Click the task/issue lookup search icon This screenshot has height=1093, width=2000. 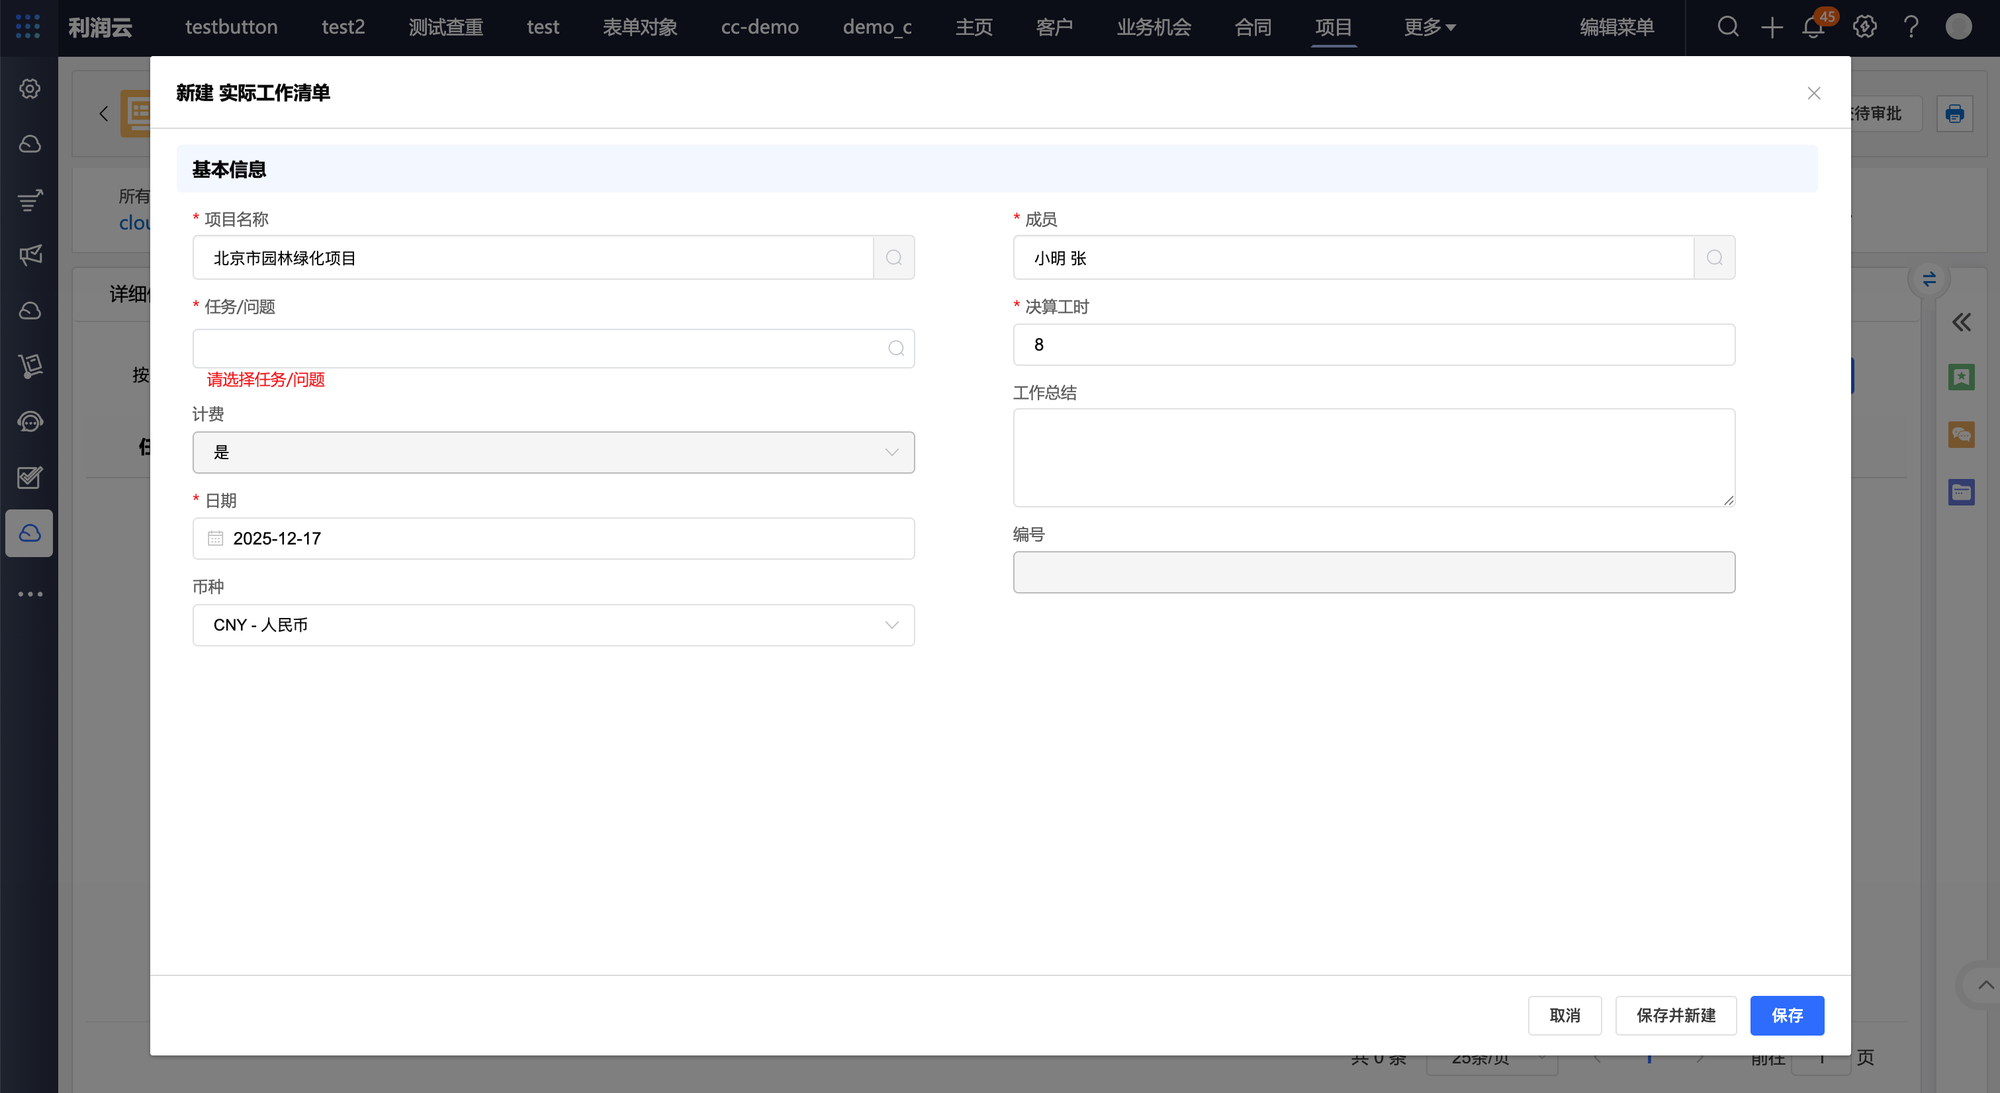[x=896, y=348]
